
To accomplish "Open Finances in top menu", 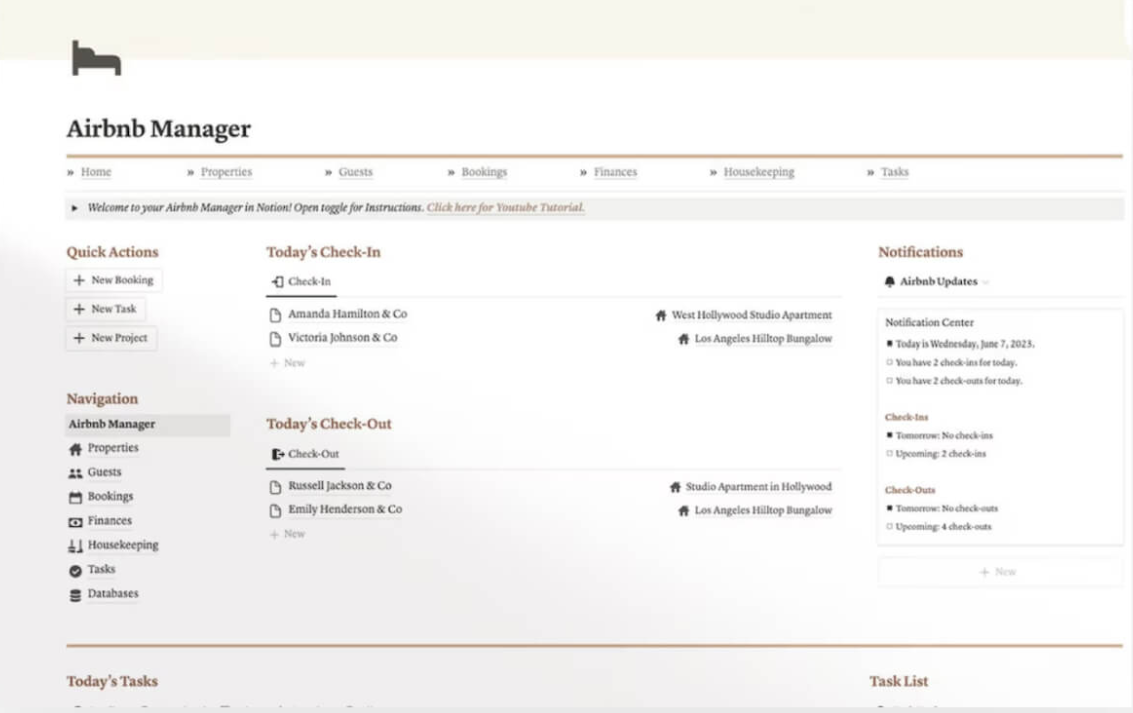I will point(616,172).
